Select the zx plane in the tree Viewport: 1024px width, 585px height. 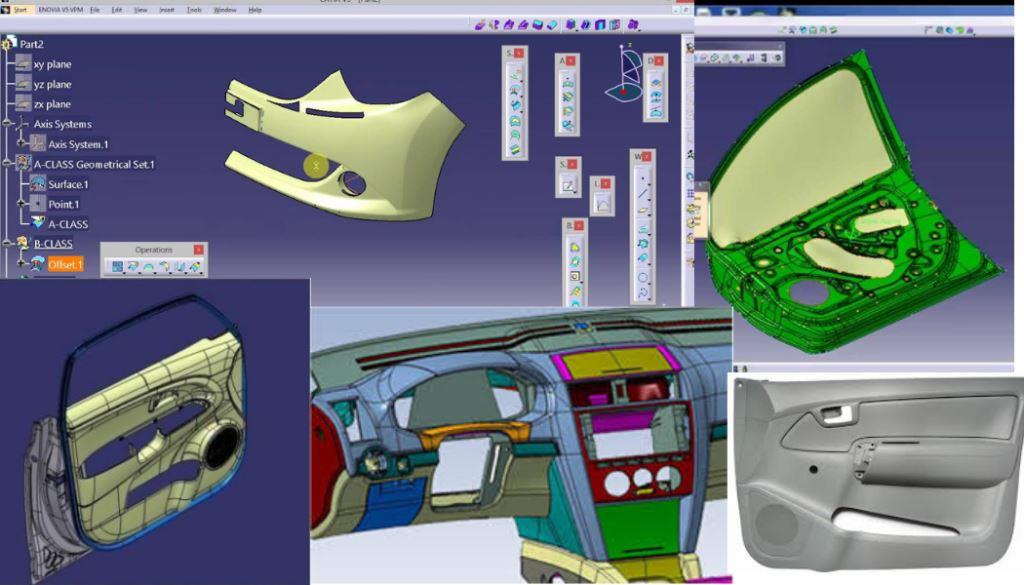pos(52,104)
